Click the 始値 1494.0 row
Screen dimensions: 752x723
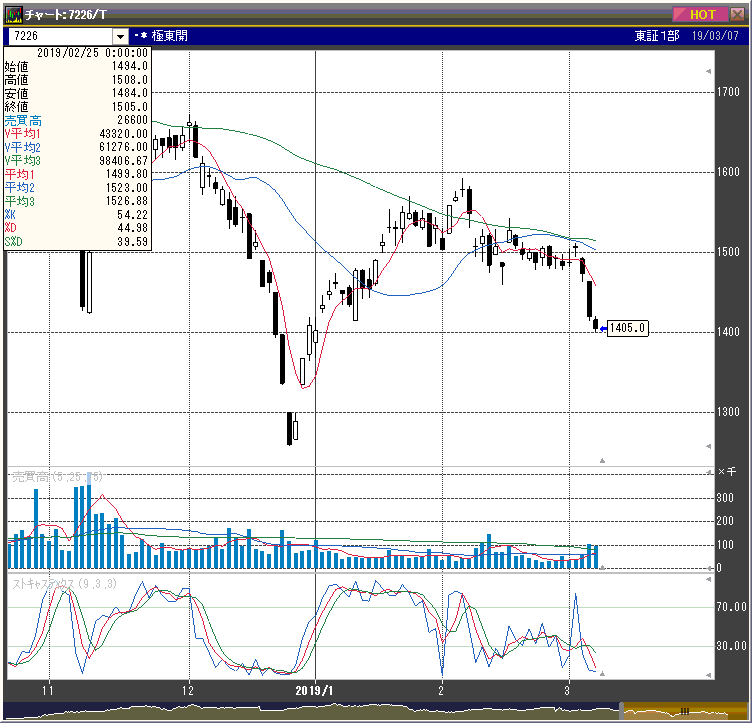(x=77, y=66)
